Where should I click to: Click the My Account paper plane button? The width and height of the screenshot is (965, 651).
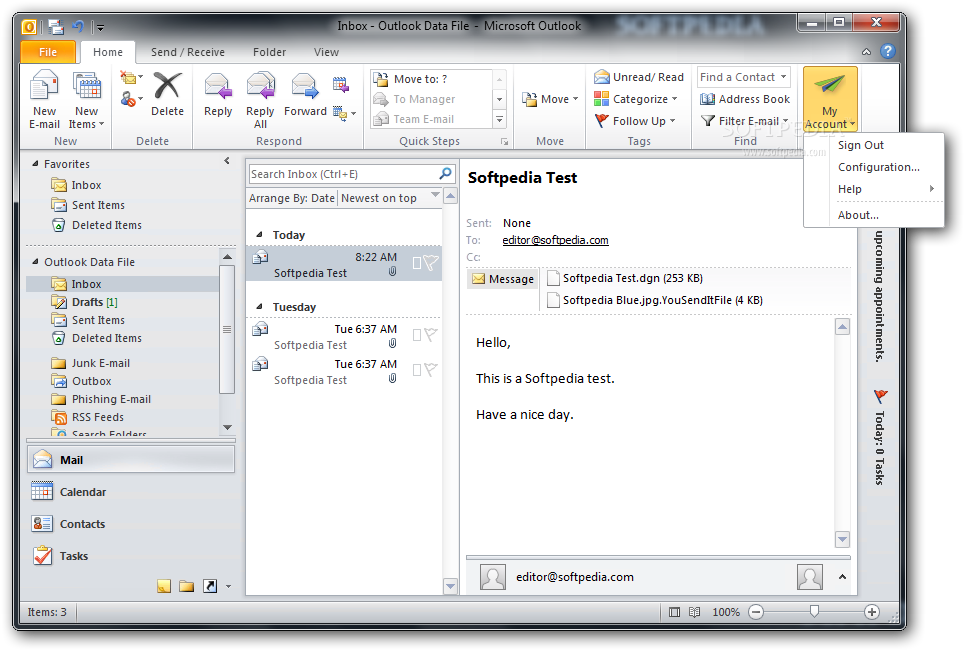(830, 100)
